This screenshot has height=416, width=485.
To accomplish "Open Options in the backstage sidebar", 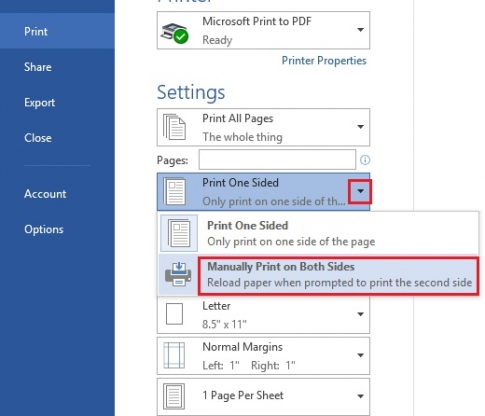I will (44, 229).
